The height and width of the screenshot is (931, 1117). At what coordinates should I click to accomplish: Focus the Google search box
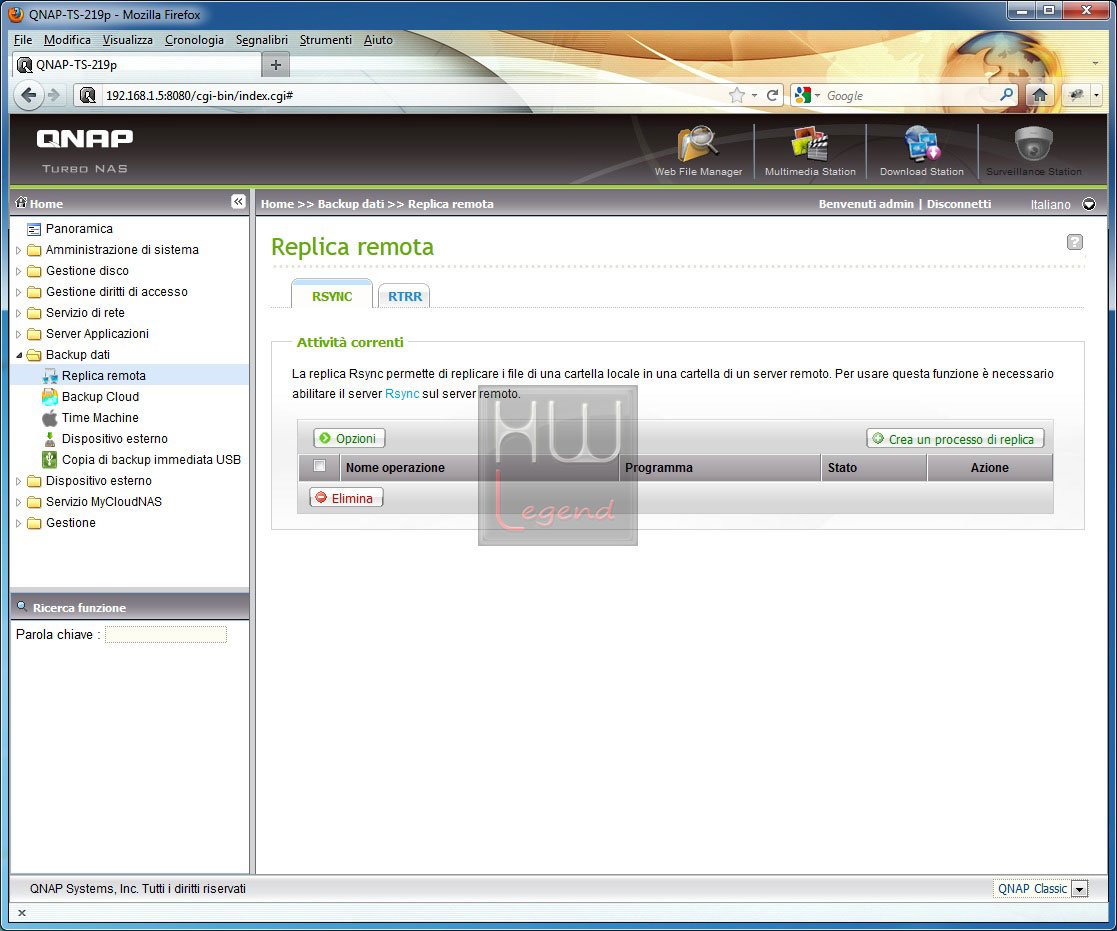tap(910, 95)
